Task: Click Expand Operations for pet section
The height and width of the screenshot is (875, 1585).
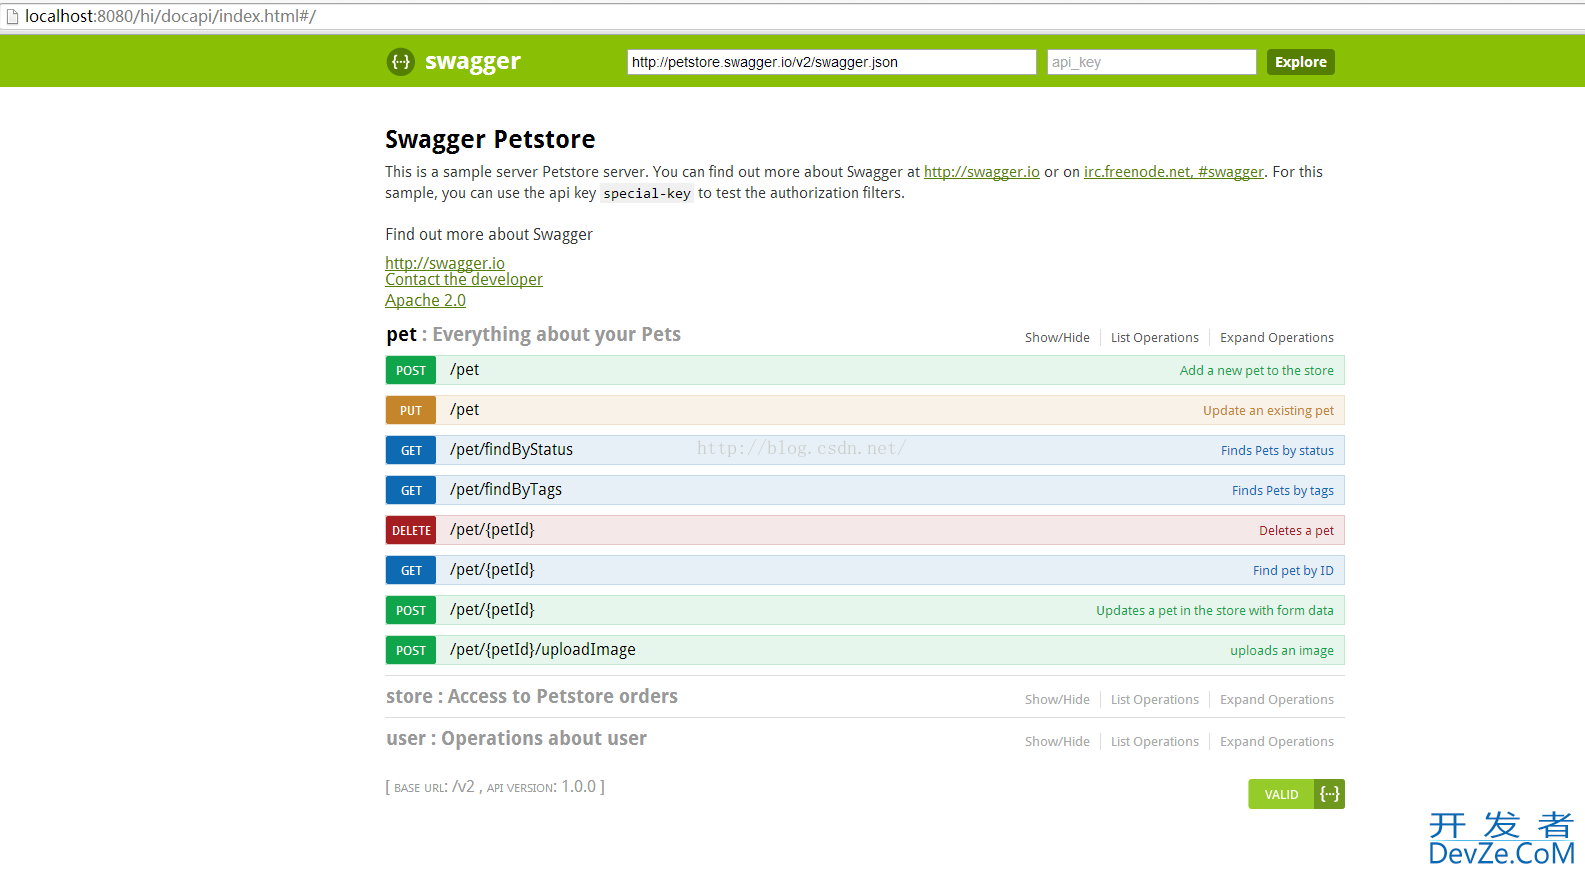Action: point(1276,338)
